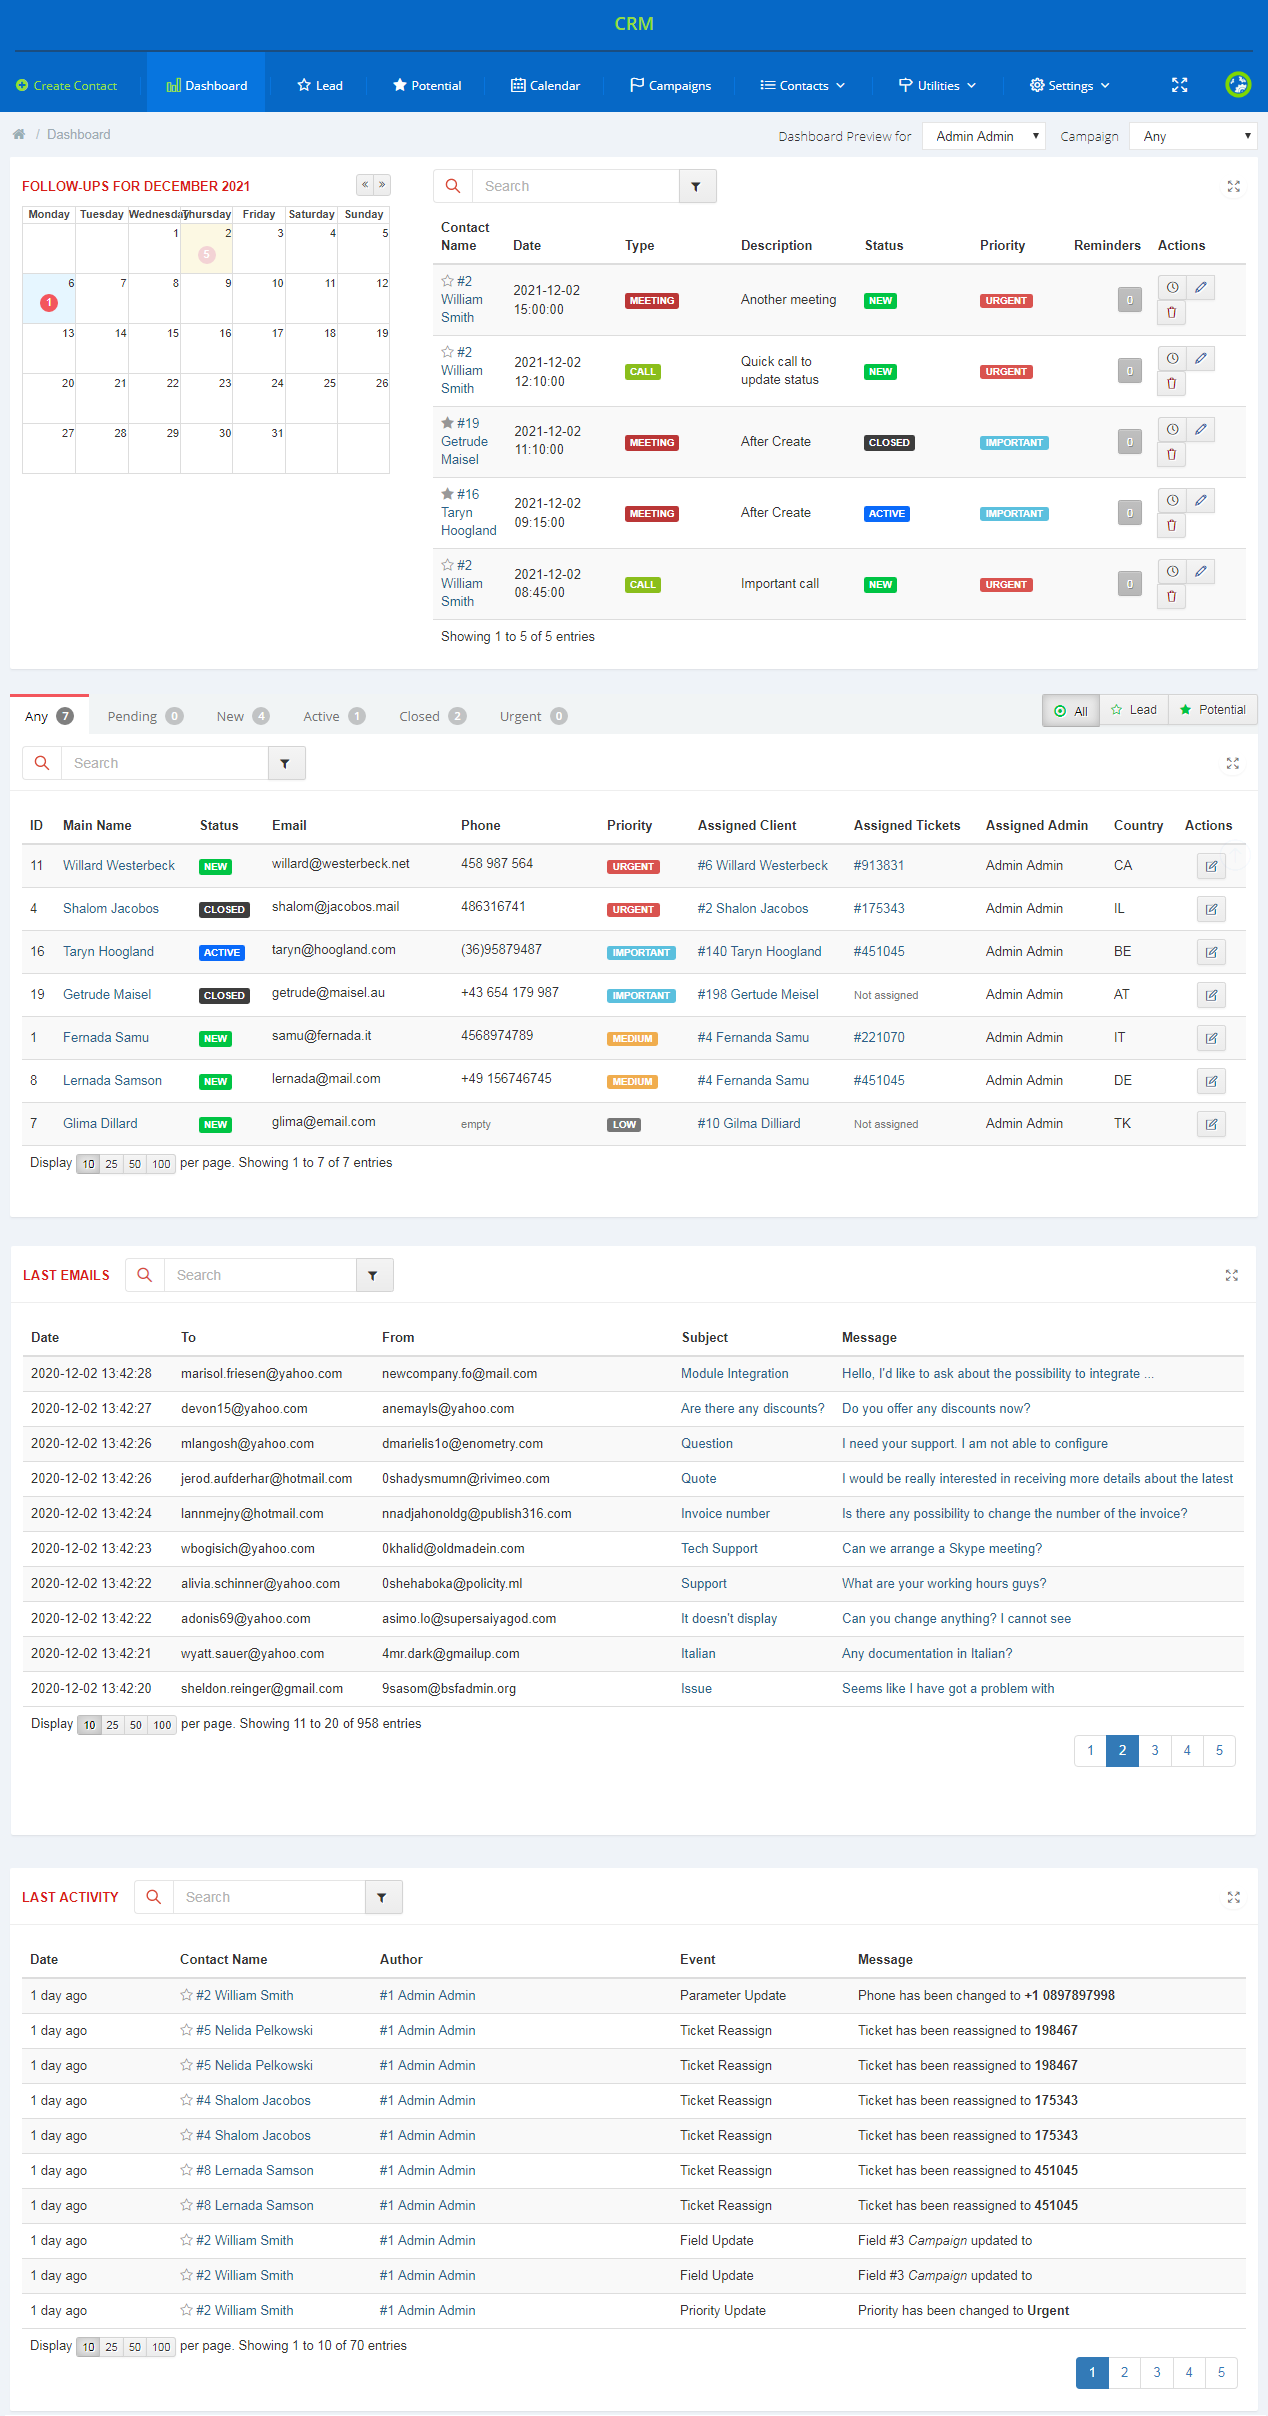Click the Last Activity search field
Viewport: 1268px width, 2416px height.
[269, 1897]
